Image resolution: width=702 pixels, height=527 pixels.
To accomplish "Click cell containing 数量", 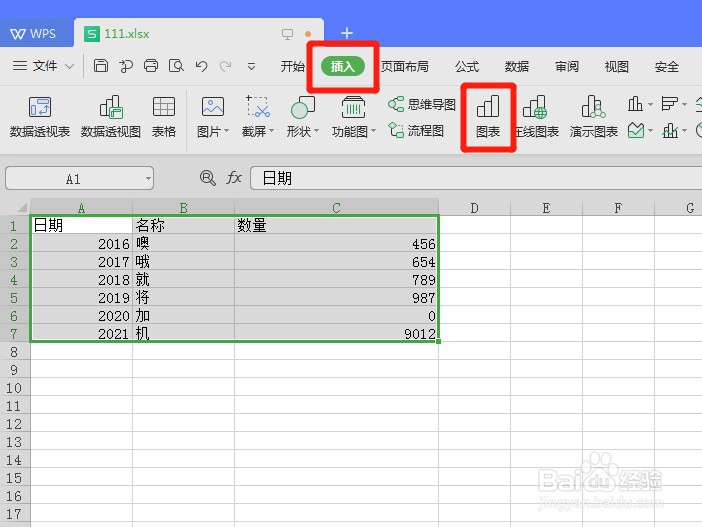I will (336, 225).
